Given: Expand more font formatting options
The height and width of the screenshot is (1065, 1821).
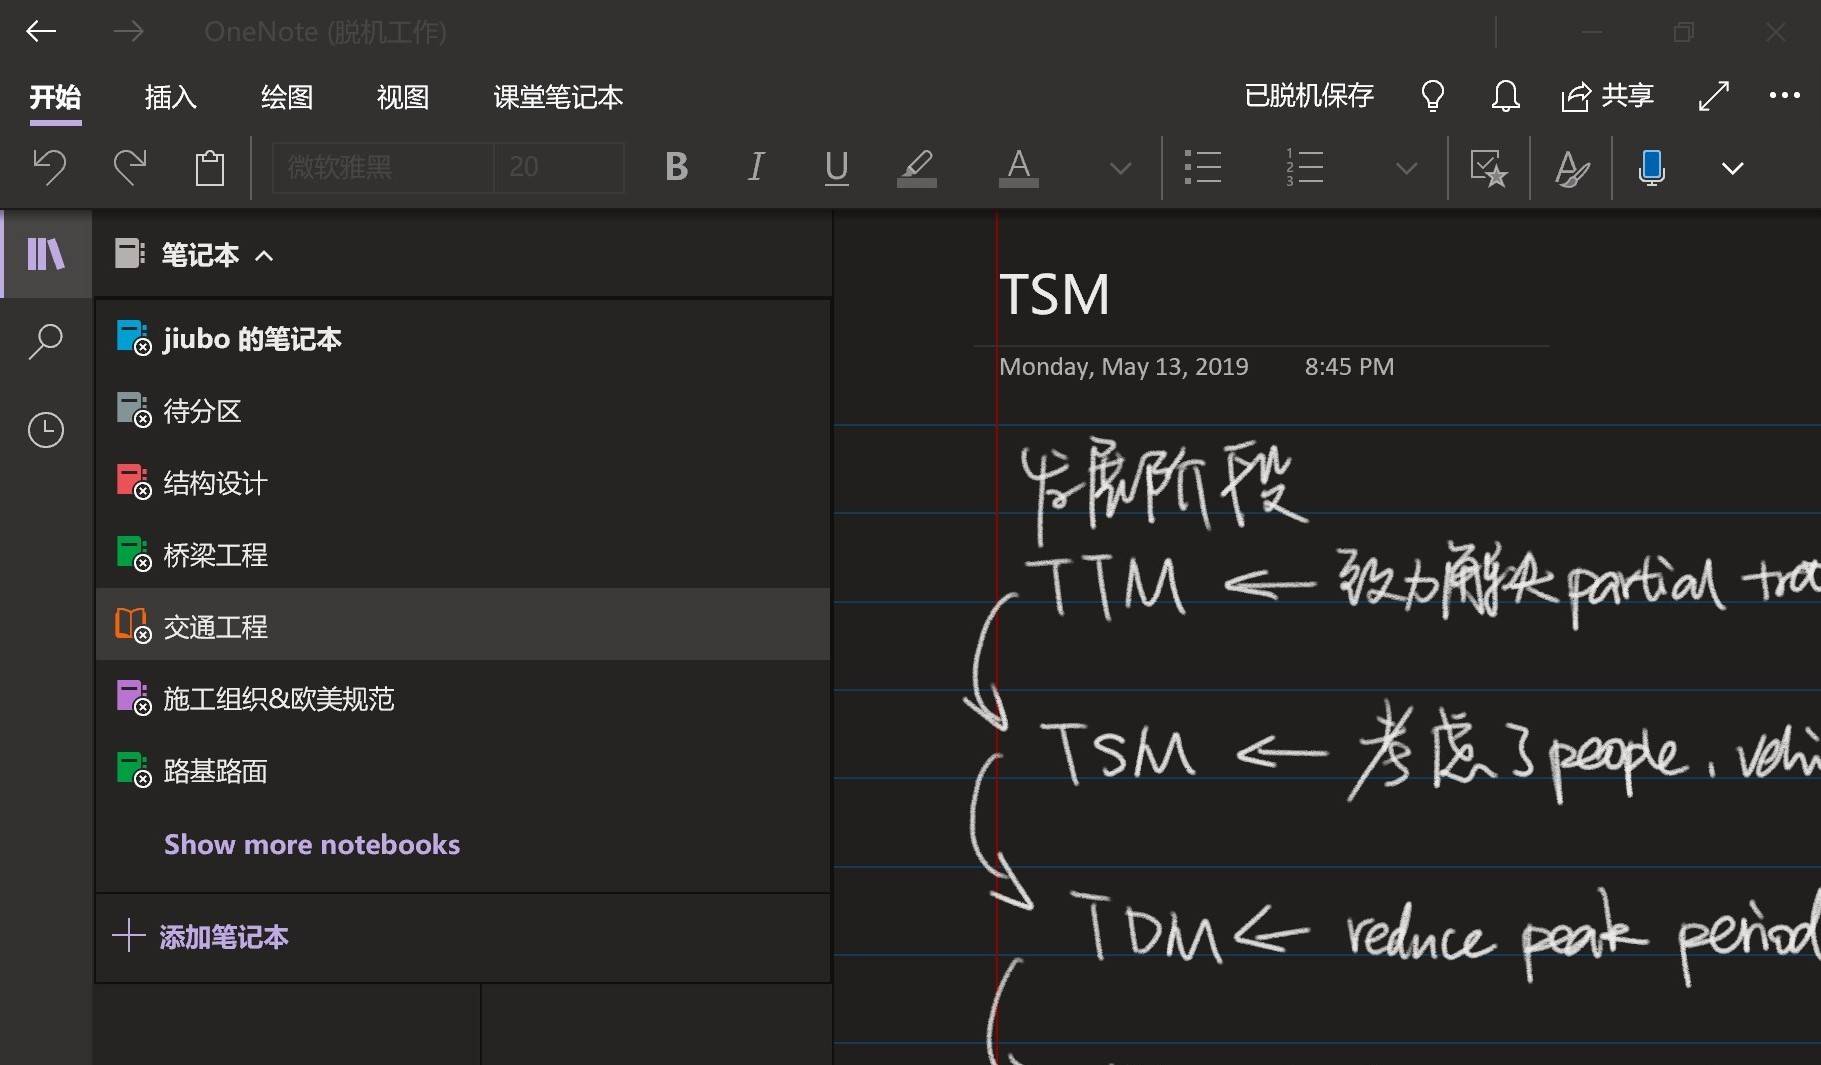Looking at the screenshot, I should [x=1120, y=168].
